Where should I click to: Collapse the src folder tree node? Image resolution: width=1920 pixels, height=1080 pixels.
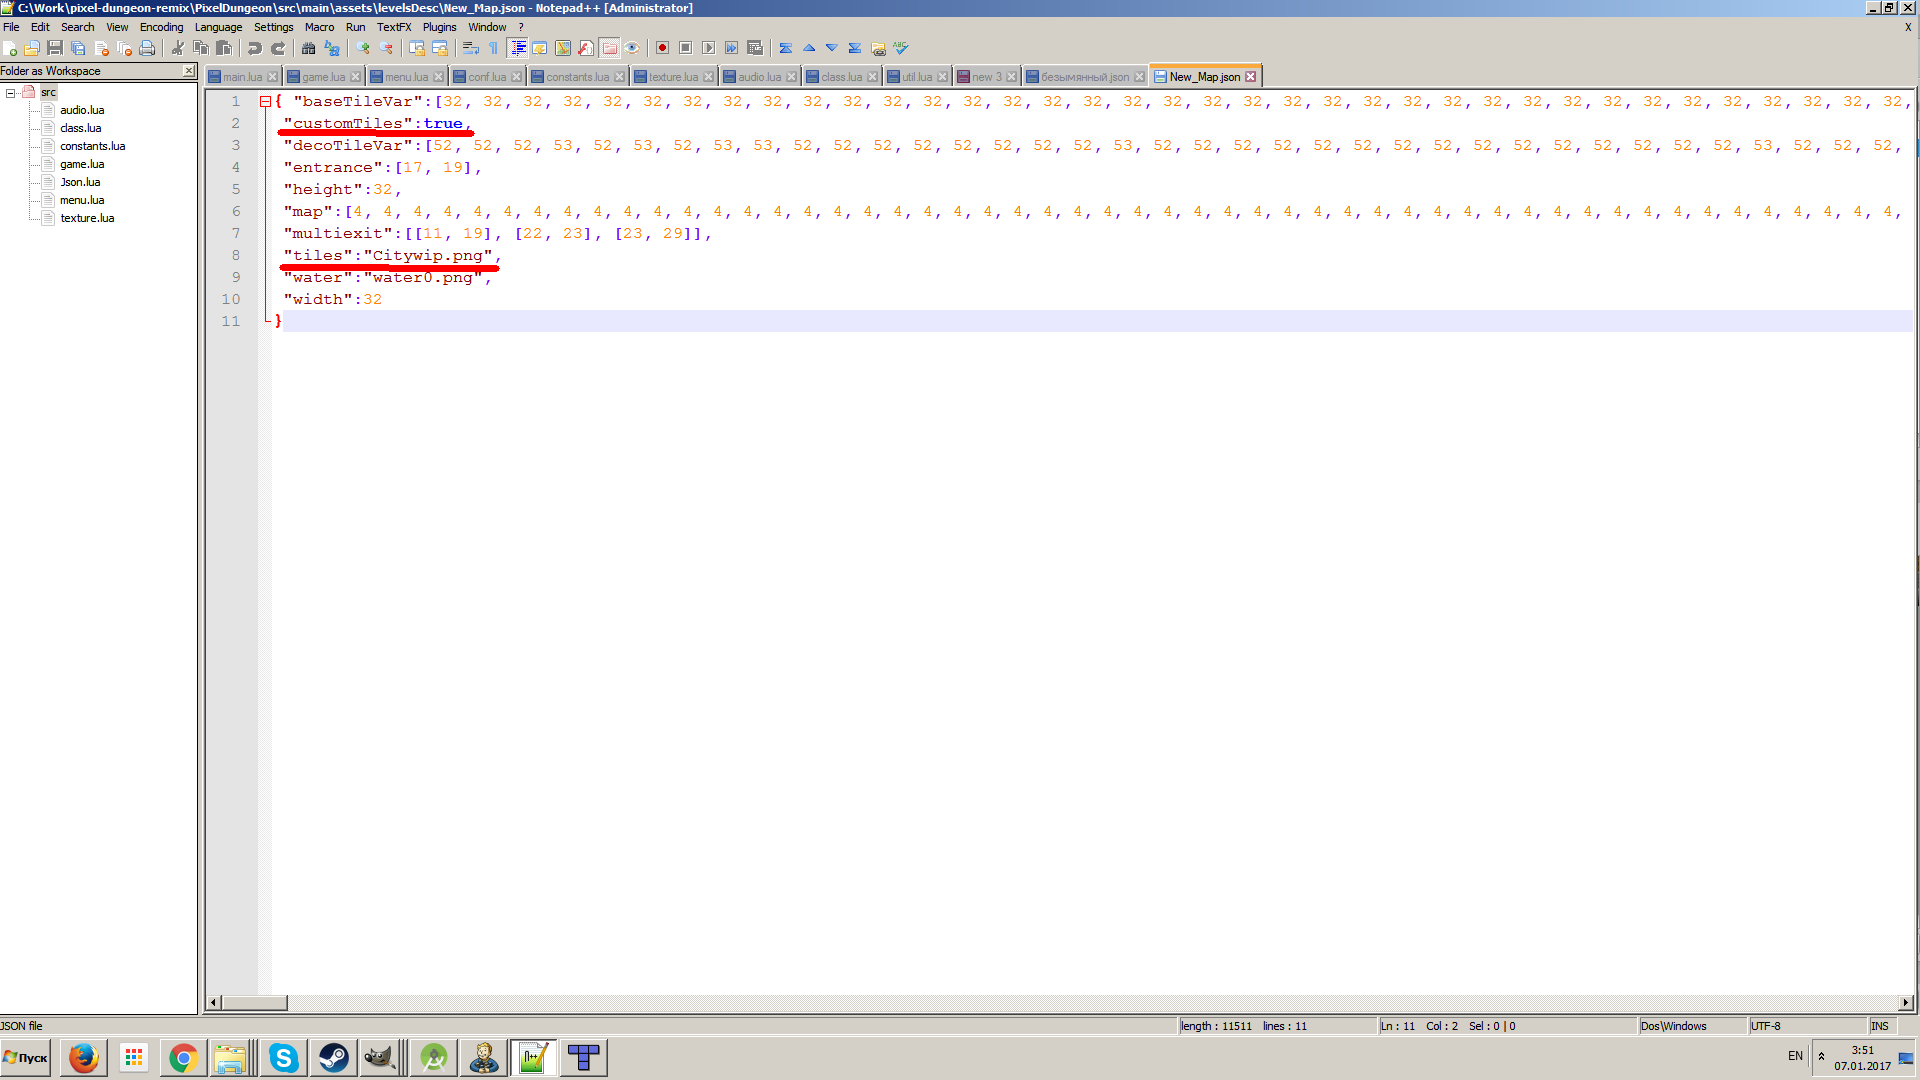pyautogui.click(x=10, y=93)
